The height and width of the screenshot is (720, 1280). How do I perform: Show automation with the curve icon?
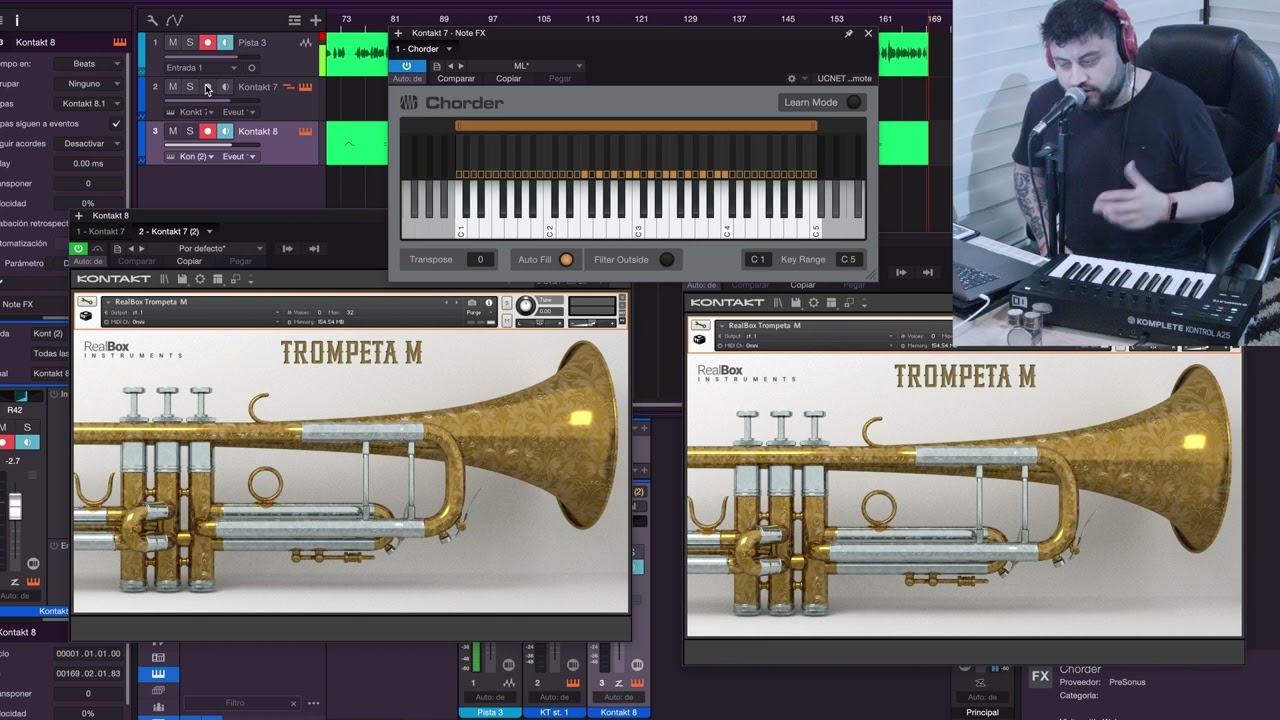click(x=174, y=20)
